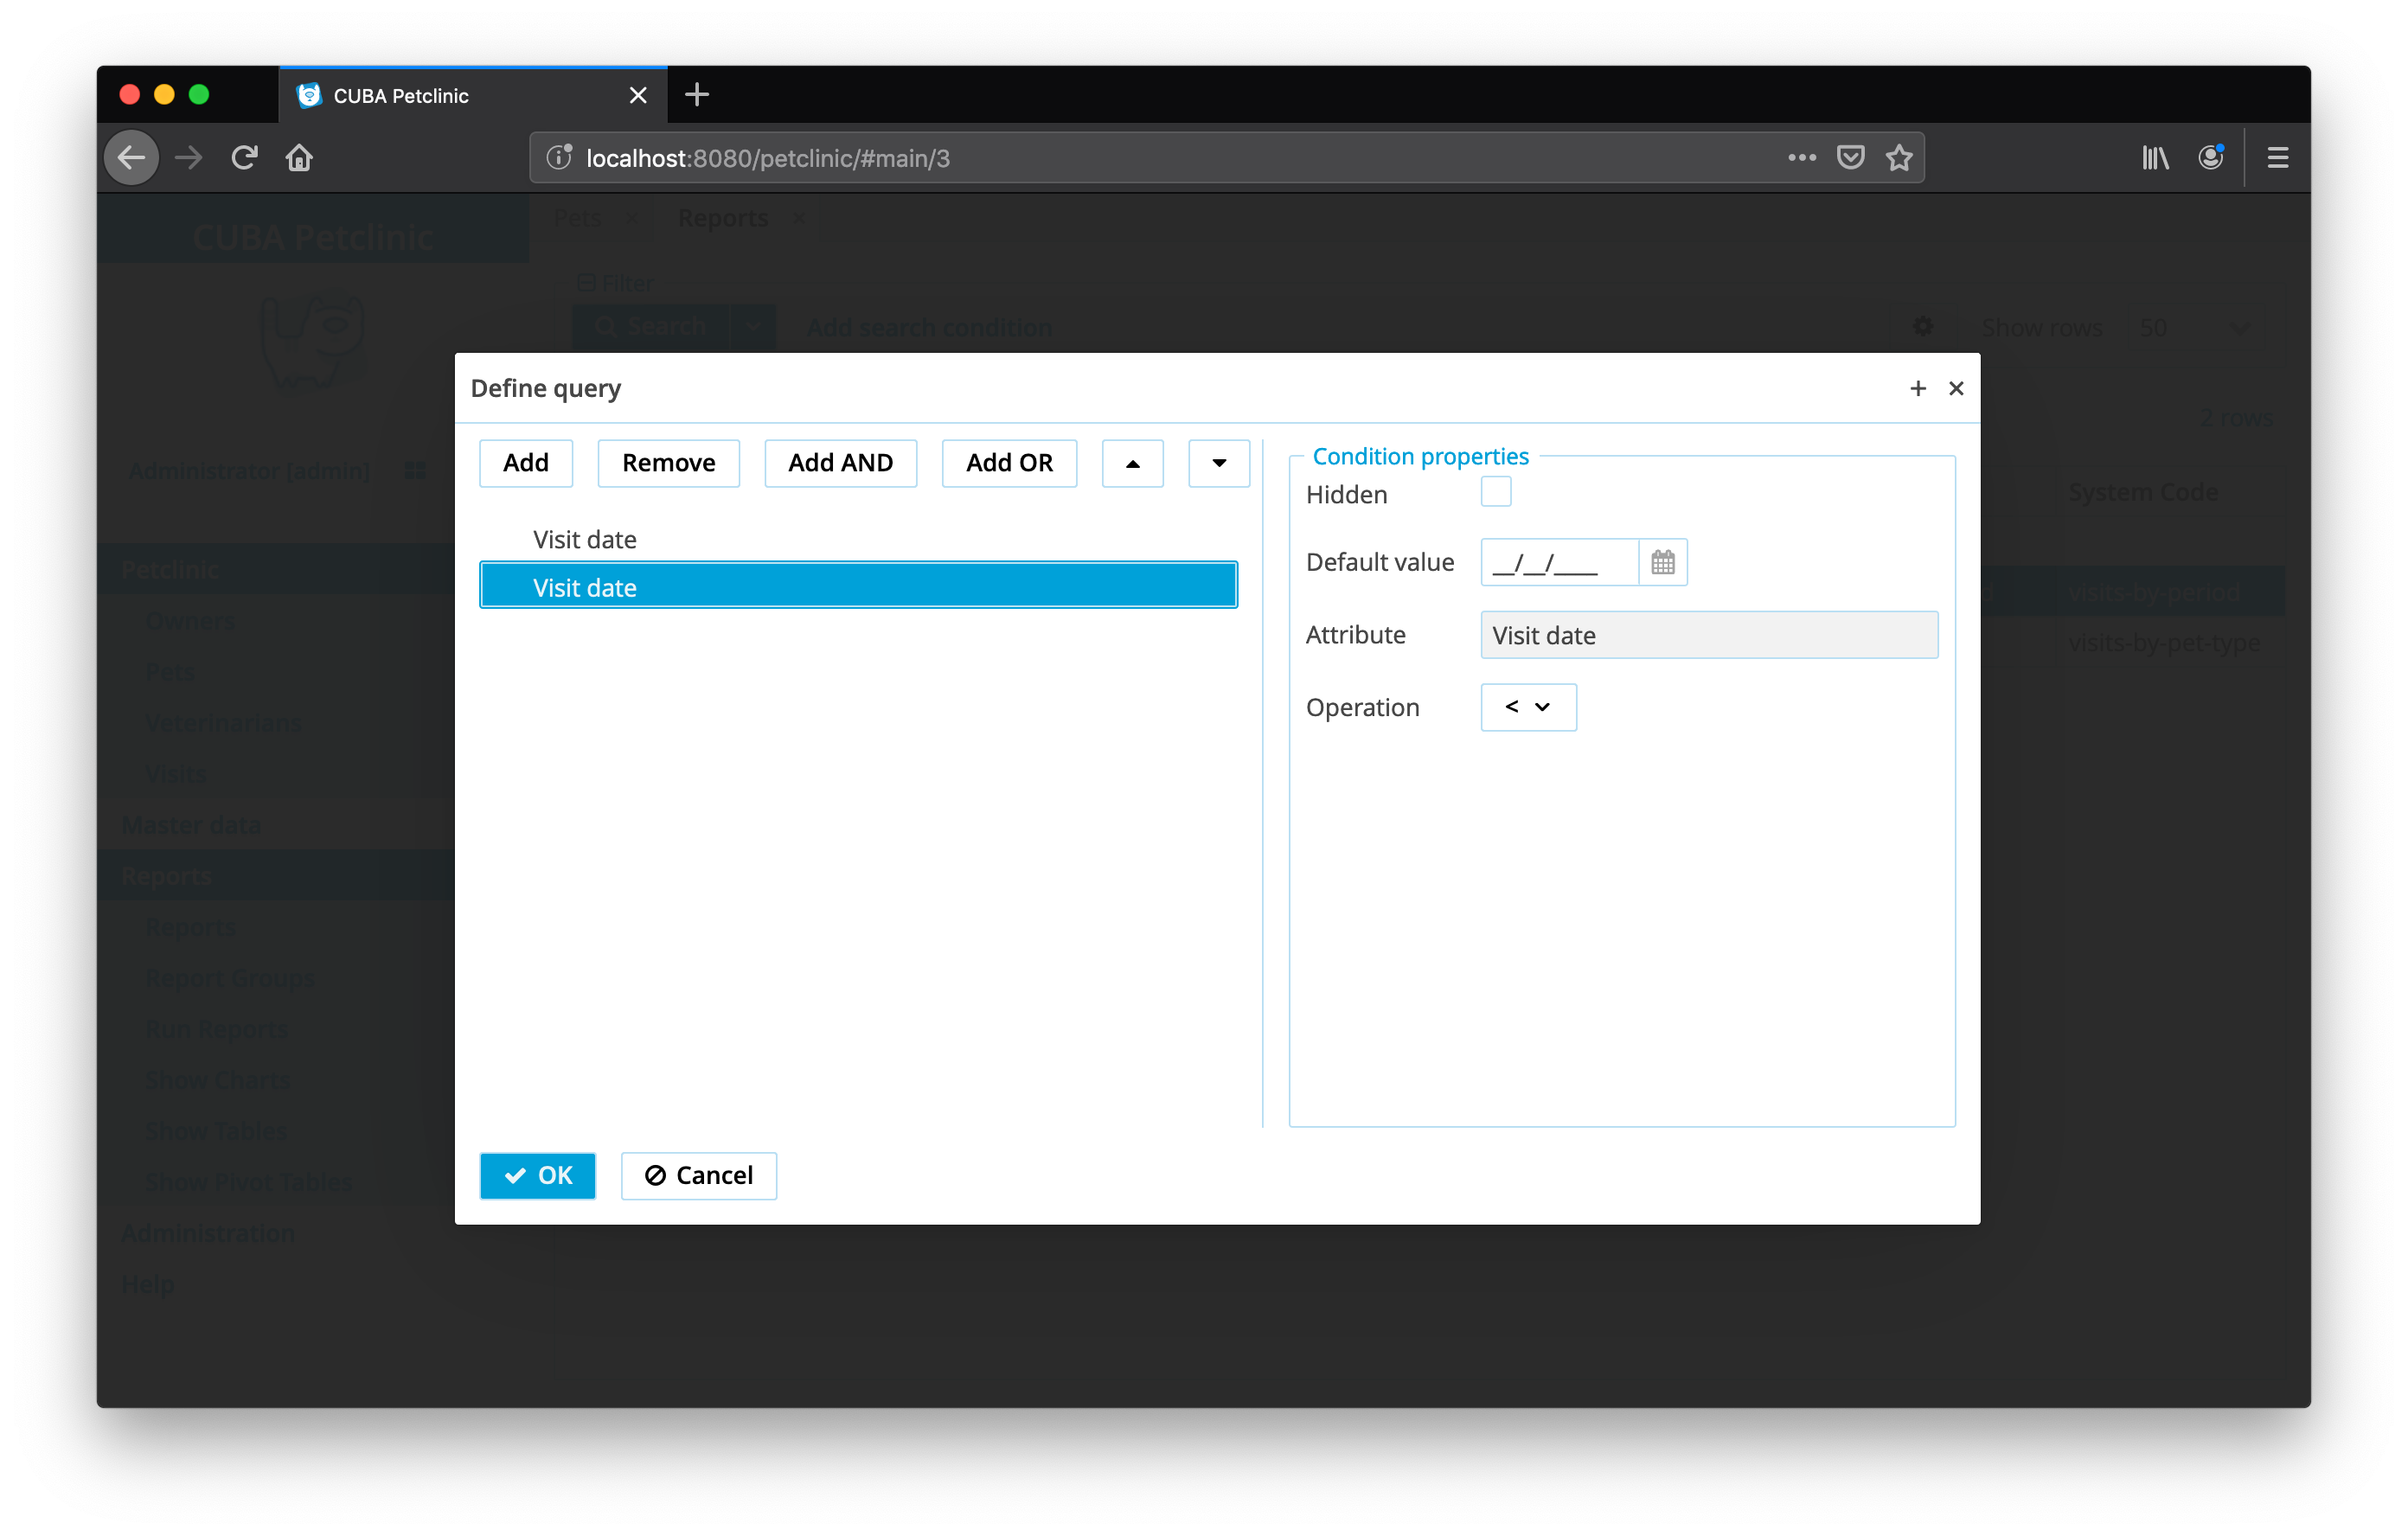Go to browser home page
Viewport: 2408px width, 1536px height.
pyautogui.click(x=299, y=158)
